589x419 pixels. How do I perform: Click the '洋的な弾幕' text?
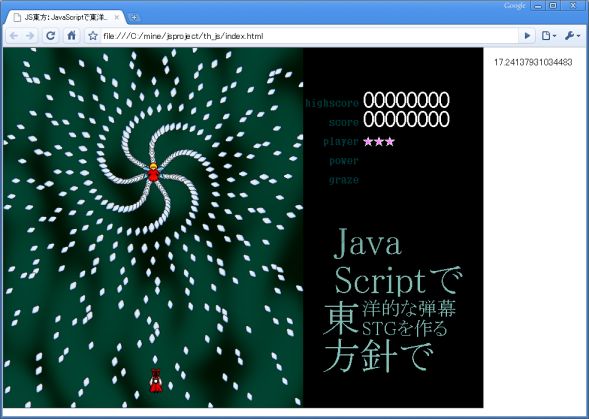click(409, 309)
